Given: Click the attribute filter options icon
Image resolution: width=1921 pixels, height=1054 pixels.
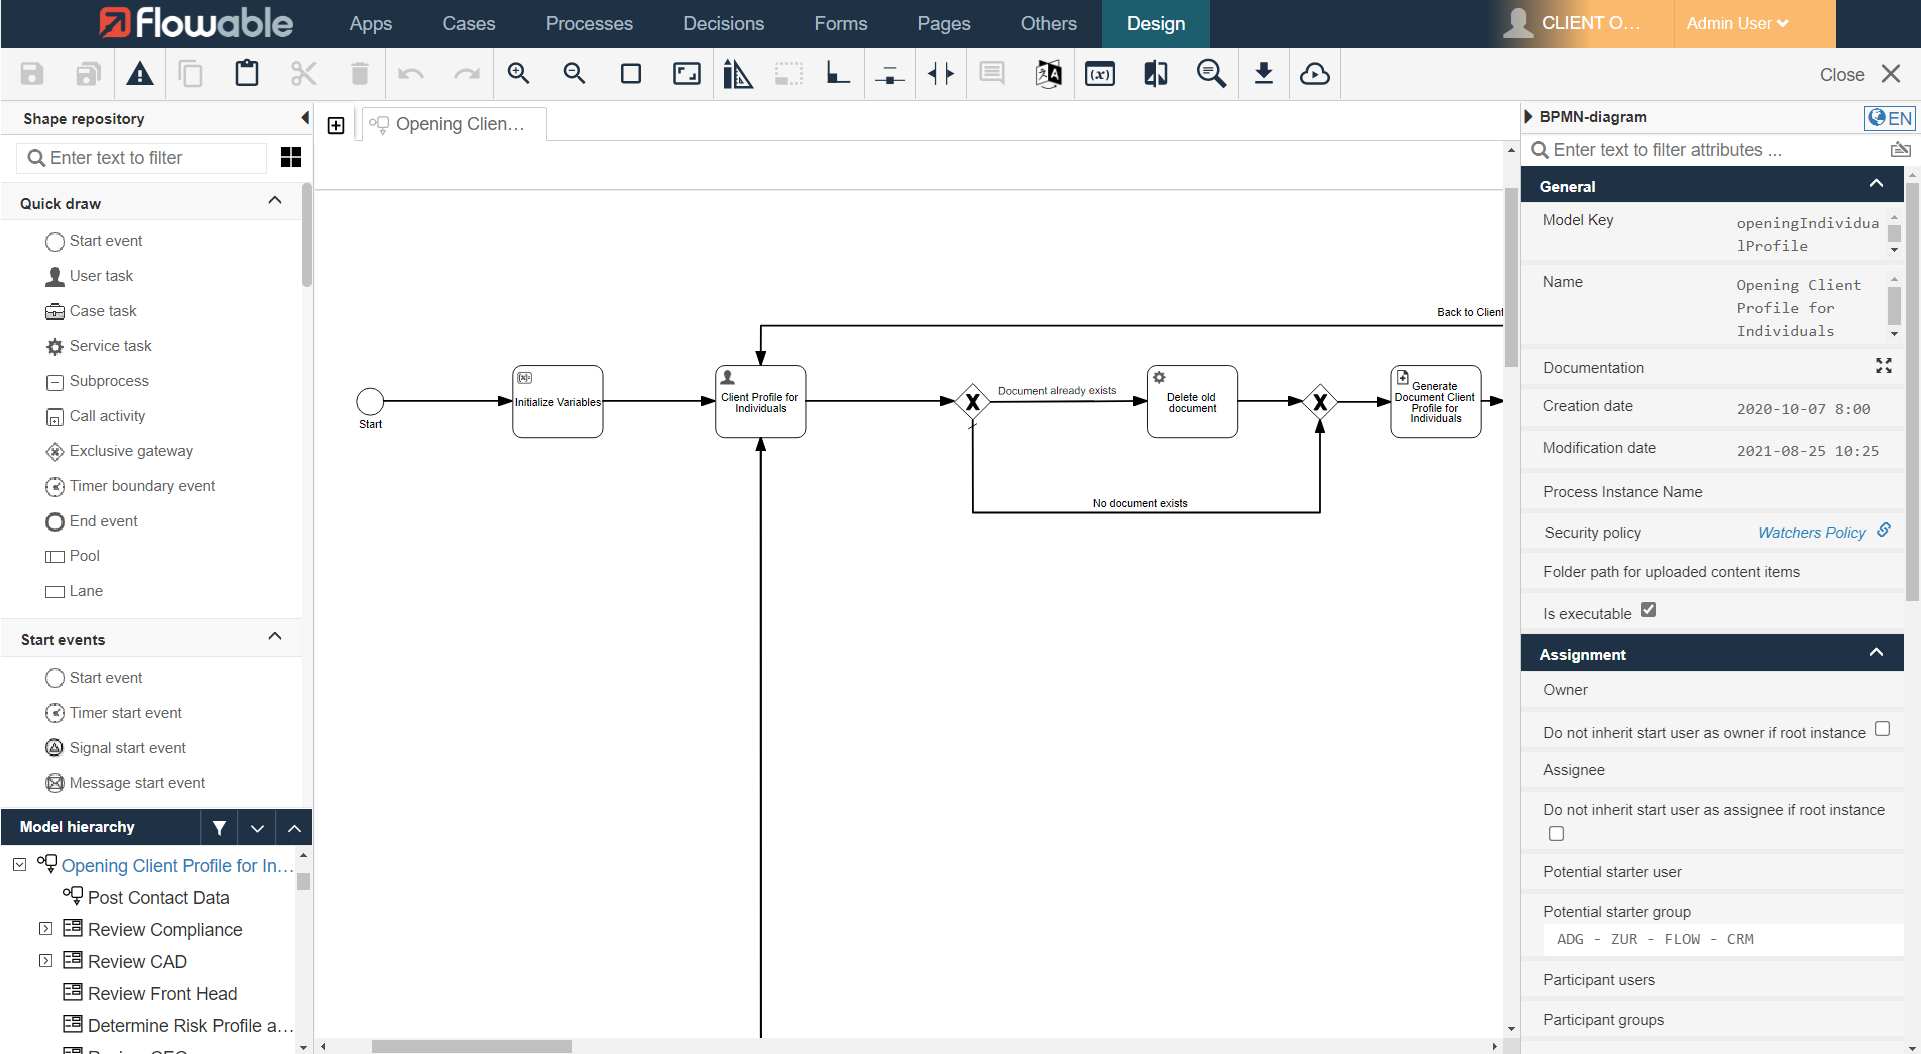Looking at the screenshot, I should (x=1900, y=149).
